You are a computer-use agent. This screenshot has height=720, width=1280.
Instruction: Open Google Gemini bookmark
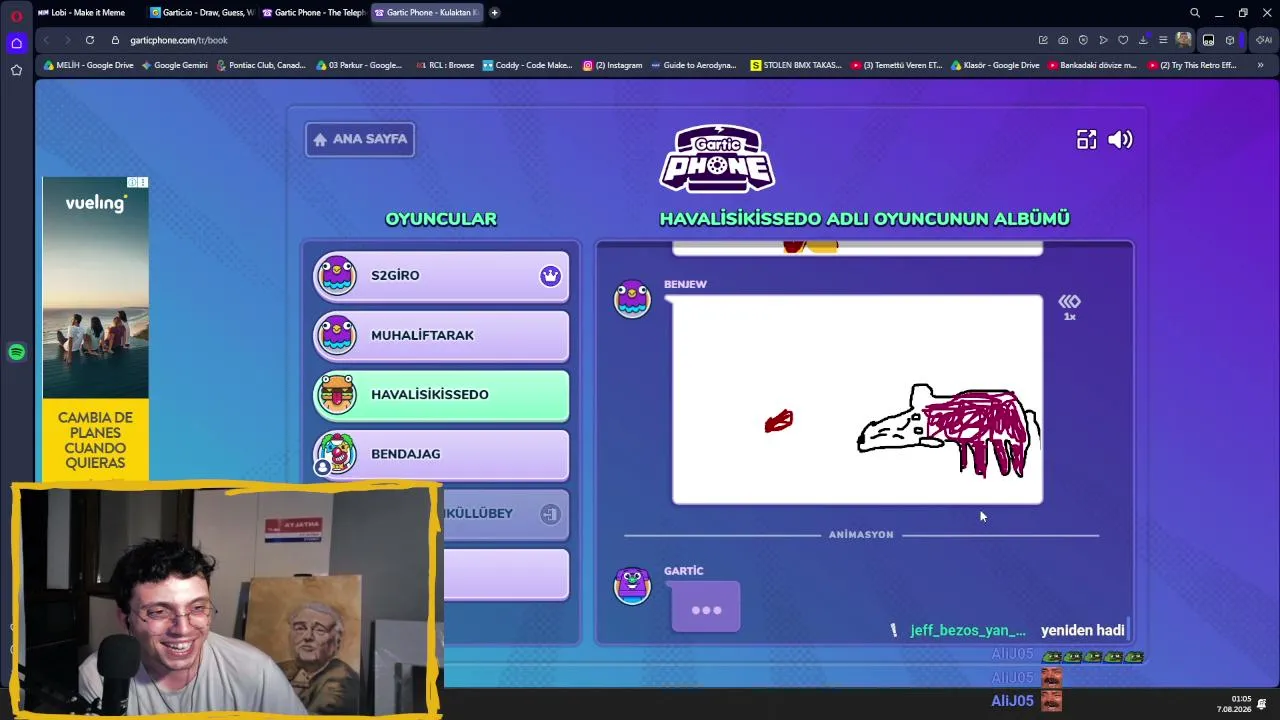(x=175, y=65)
